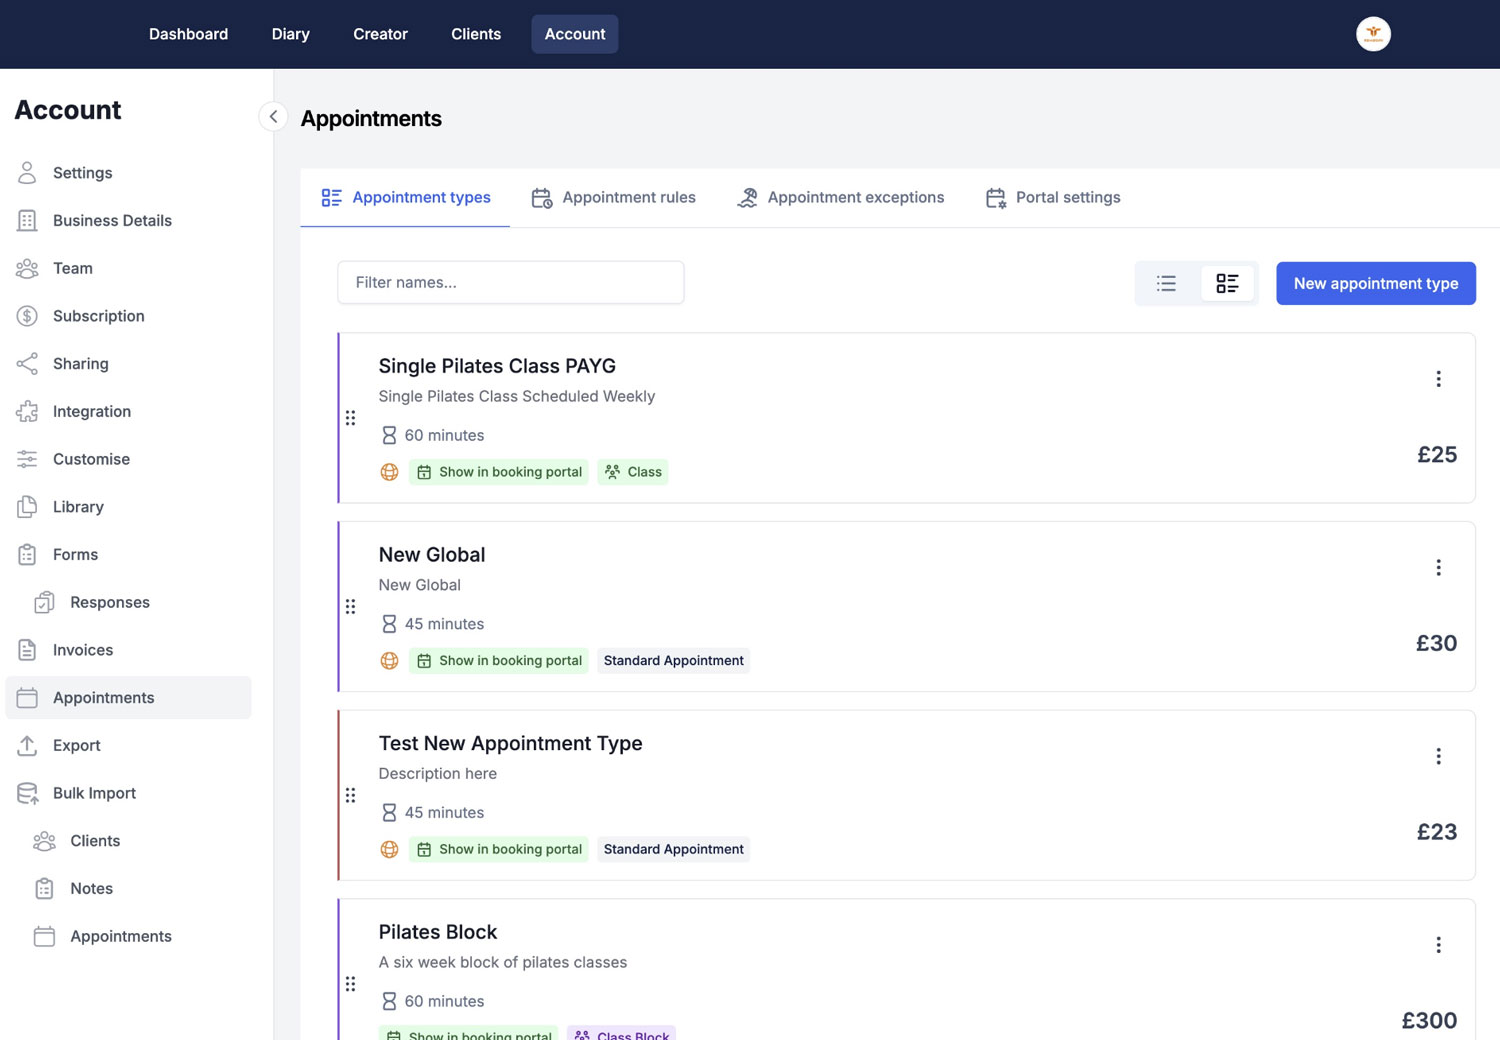The width and height of the screenshot is (1500, 1040).
Task: Click the Forms clipboard icon
Action: coord(27,554)
